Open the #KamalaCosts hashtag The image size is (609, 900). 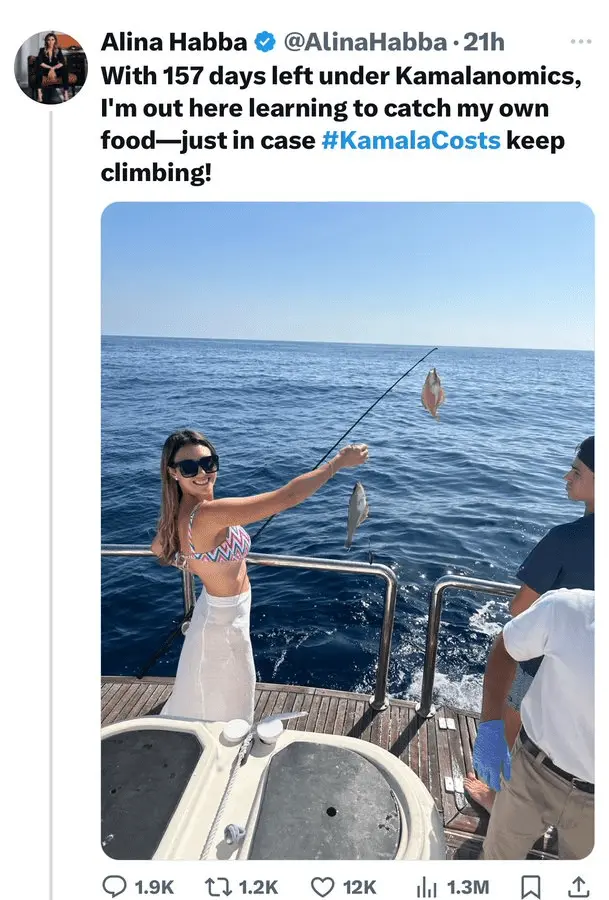tap(411, 140)
